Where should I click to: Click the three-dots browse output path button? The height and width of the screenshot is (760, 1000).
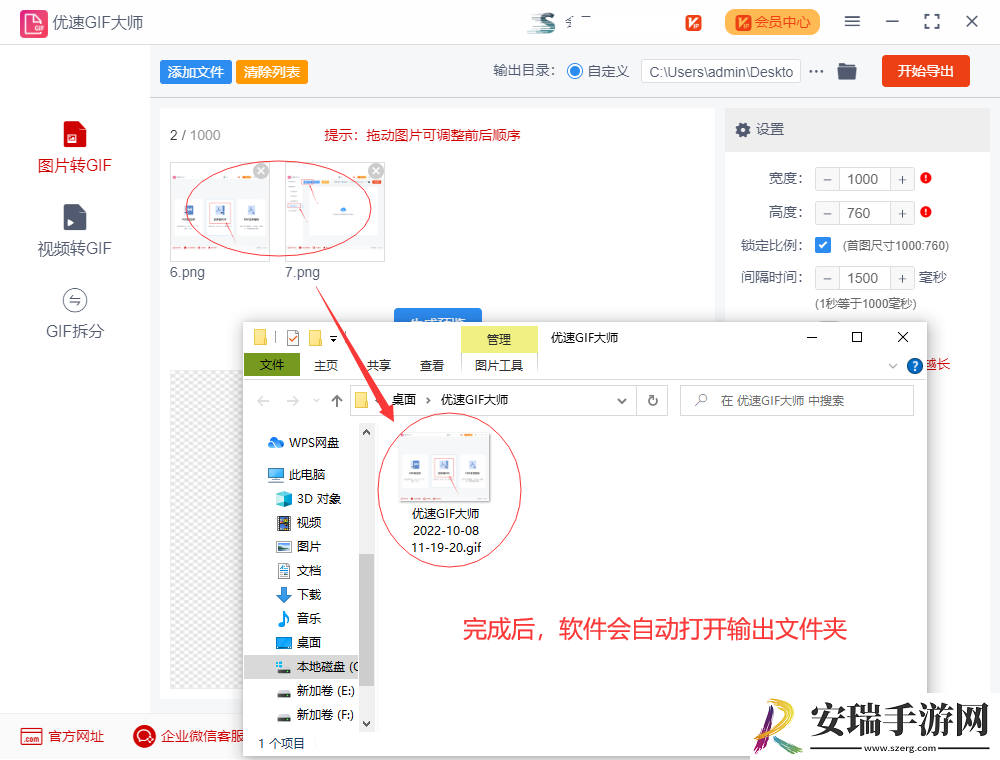coord(816,71)
